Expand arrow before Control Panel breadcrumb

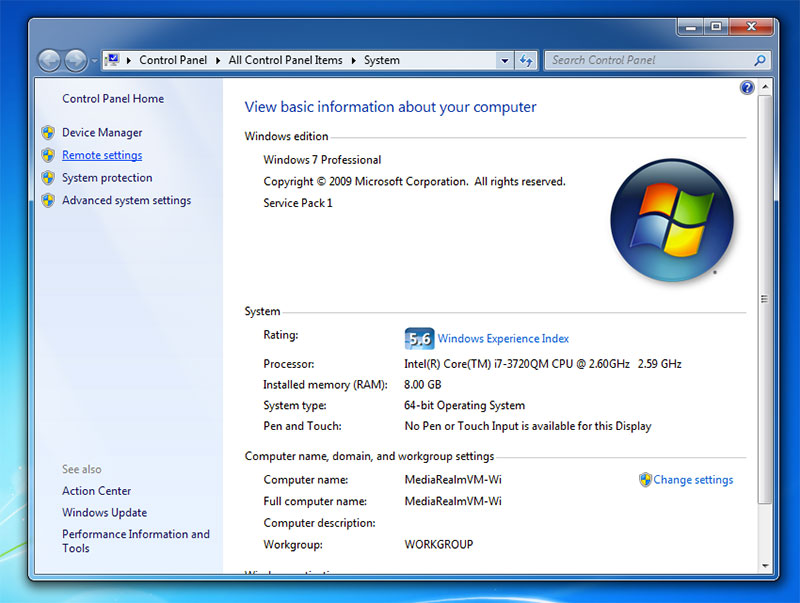[x=129, y=61]
